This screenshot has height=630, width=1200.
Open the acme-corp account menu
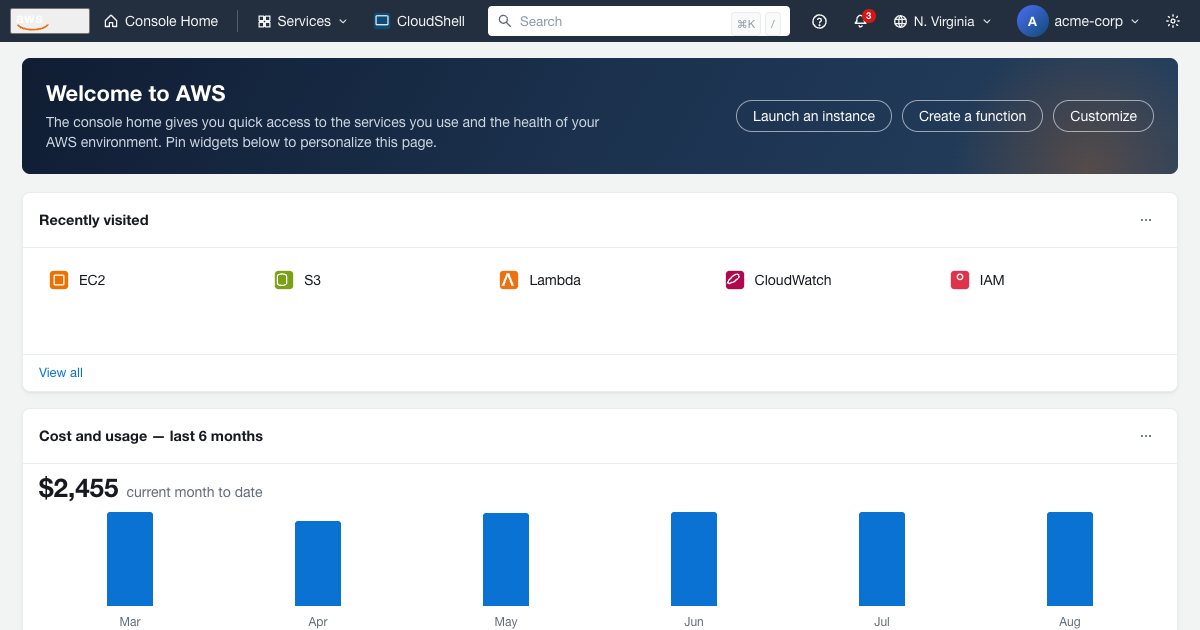click(1078, 21)
